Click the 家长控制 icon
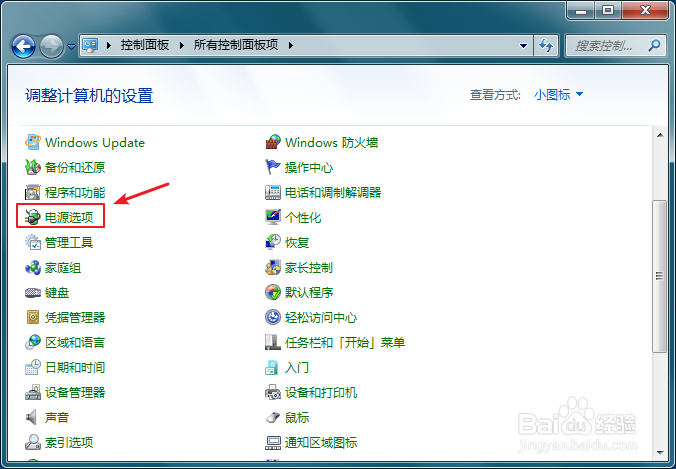The width and height of the screenshot is (676, 469). [273, 267]
